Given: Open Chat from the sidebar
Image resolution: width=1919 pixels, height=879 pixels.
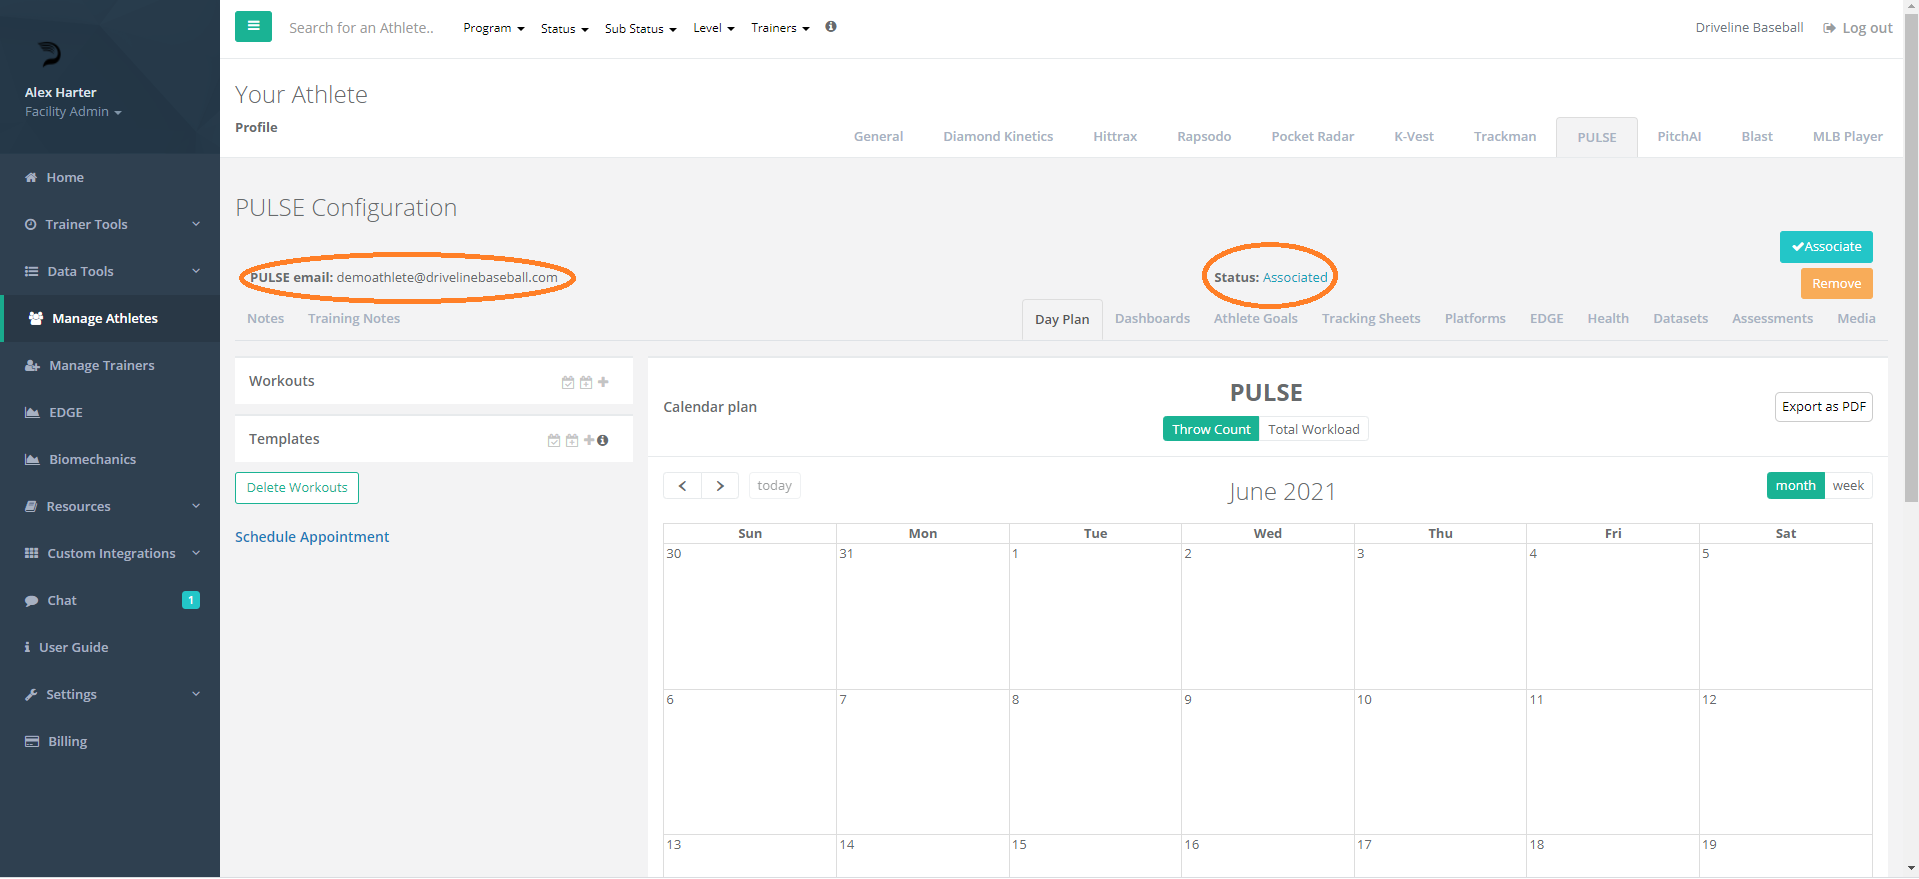Looking at the screenshot, I should pyautogui.click(x=62, y=601).
